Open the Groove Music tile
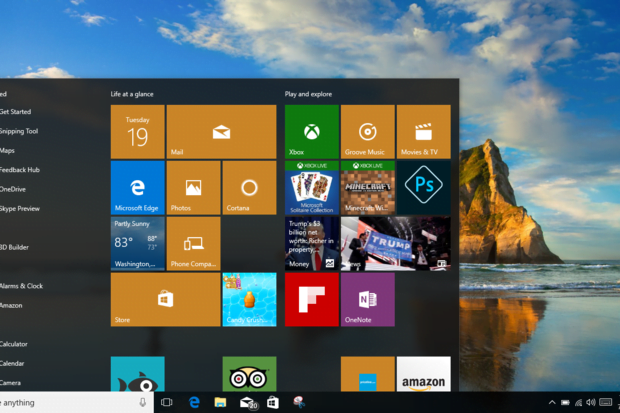 [x=368, y=132]
